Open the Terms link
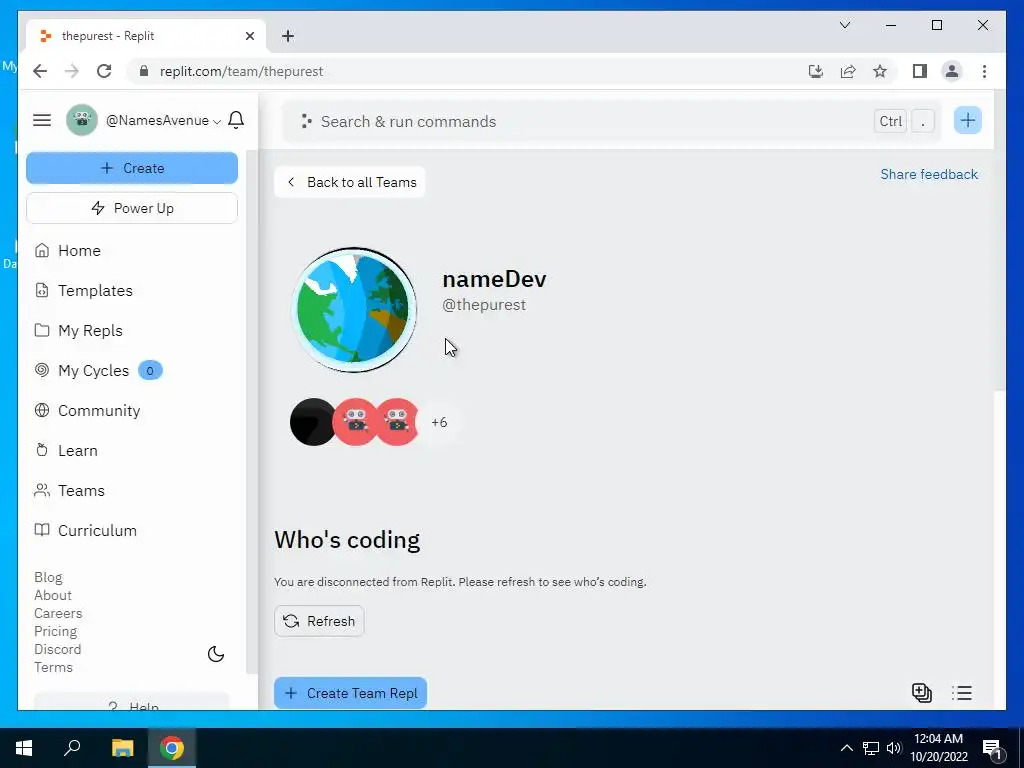 pos(54,667)
